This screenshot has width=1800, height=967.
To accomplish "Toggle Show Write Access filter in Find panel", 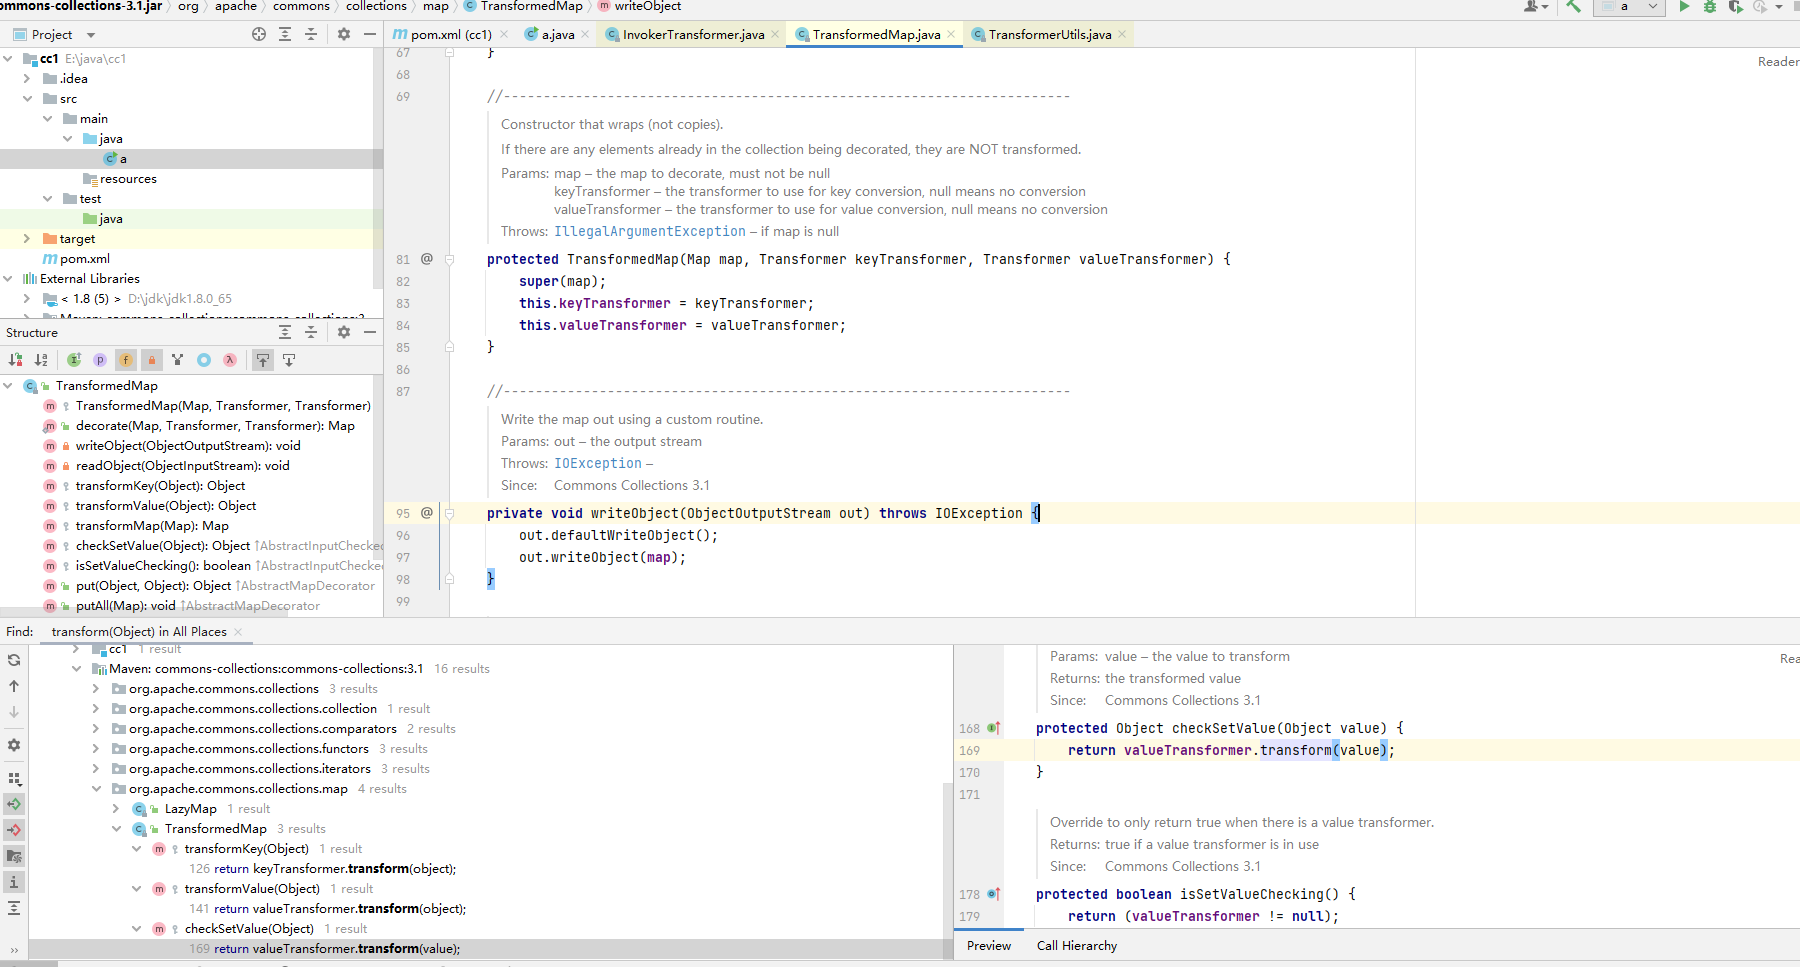I will [14, 830].
